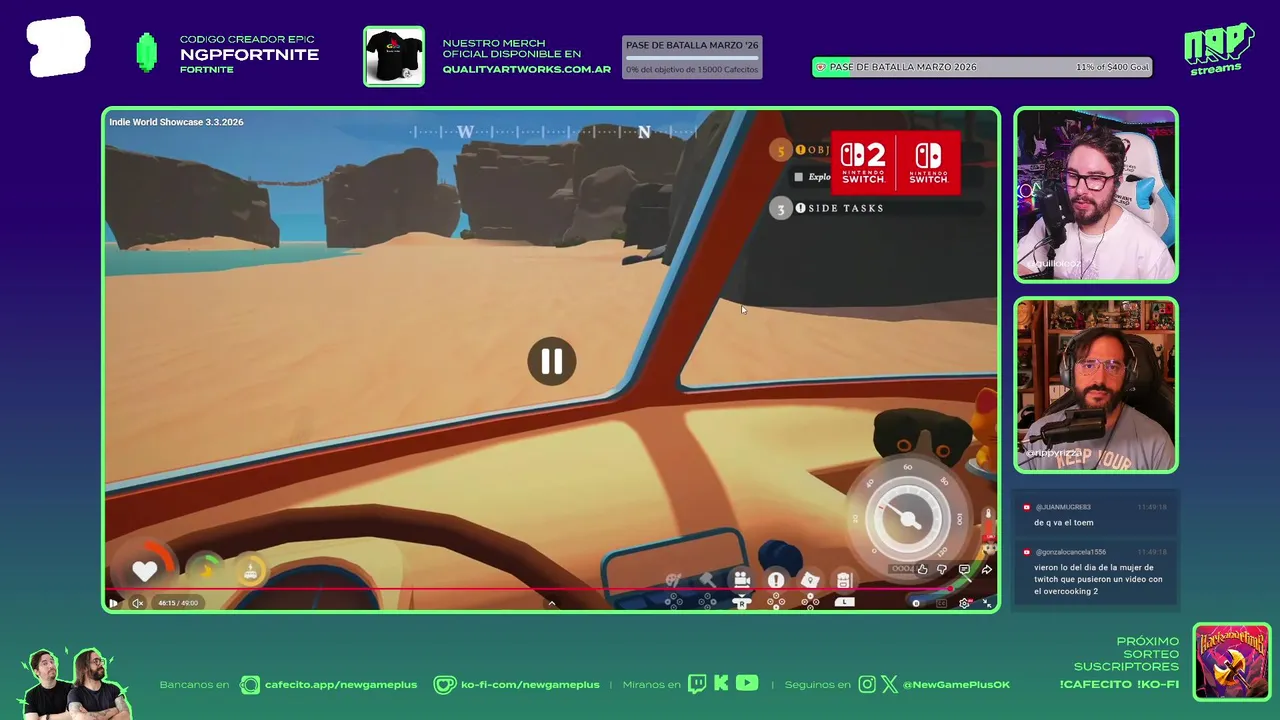Expand the SIDE TASKS list
This screenshot has width=1280, height=720.
tap(845, 208)
